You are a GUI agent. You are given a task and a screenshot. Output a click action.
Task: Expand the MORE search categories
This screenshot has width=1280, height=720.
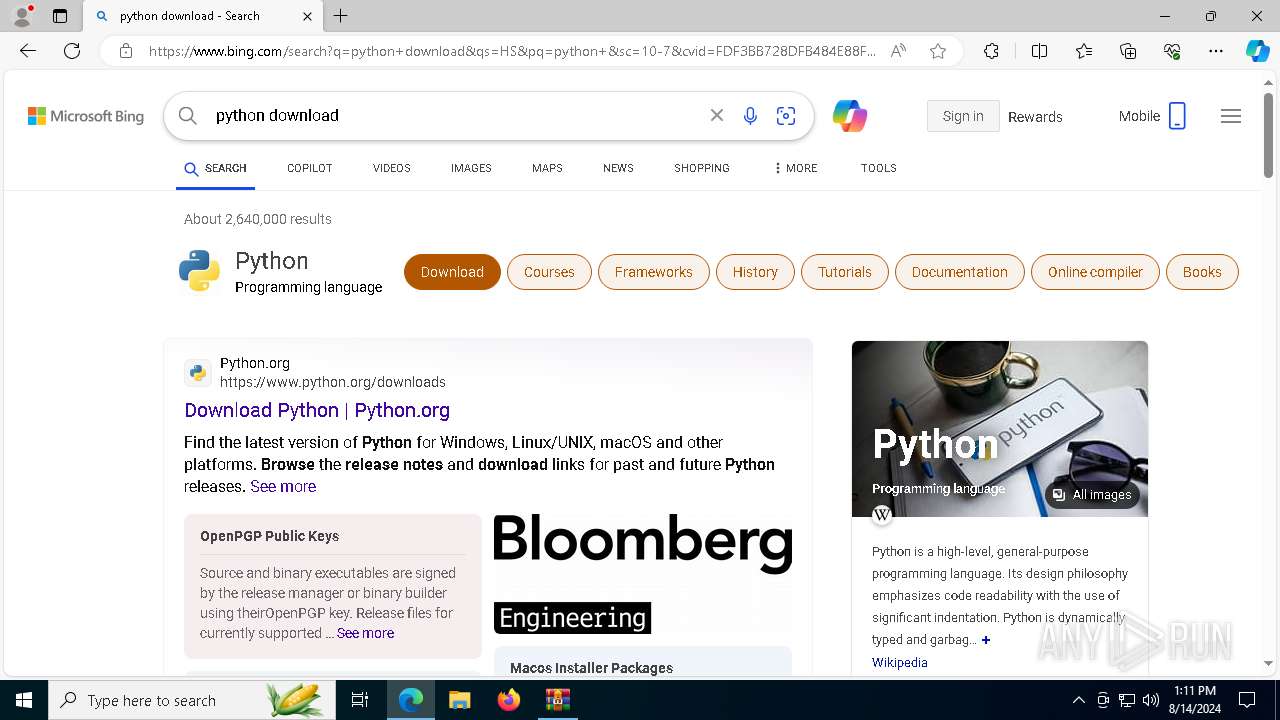[795, 168]
